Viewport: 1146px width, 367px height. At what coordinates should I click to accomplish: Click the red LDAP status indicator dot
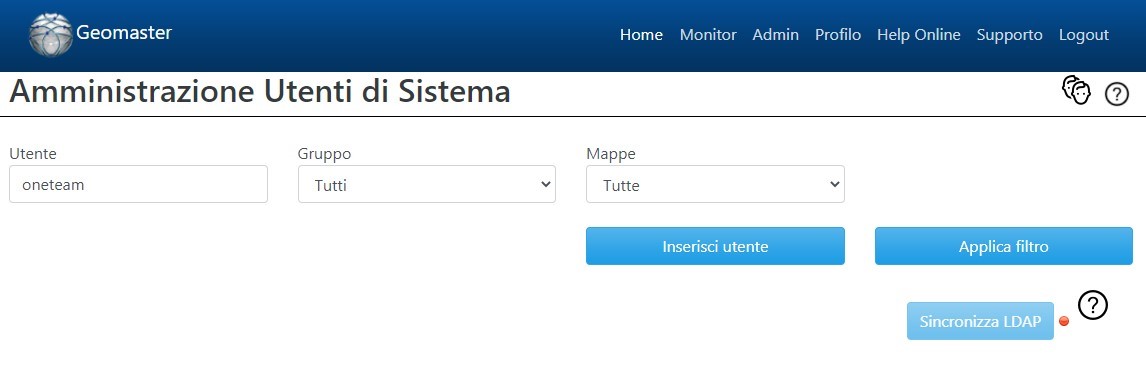(1064, 321)
